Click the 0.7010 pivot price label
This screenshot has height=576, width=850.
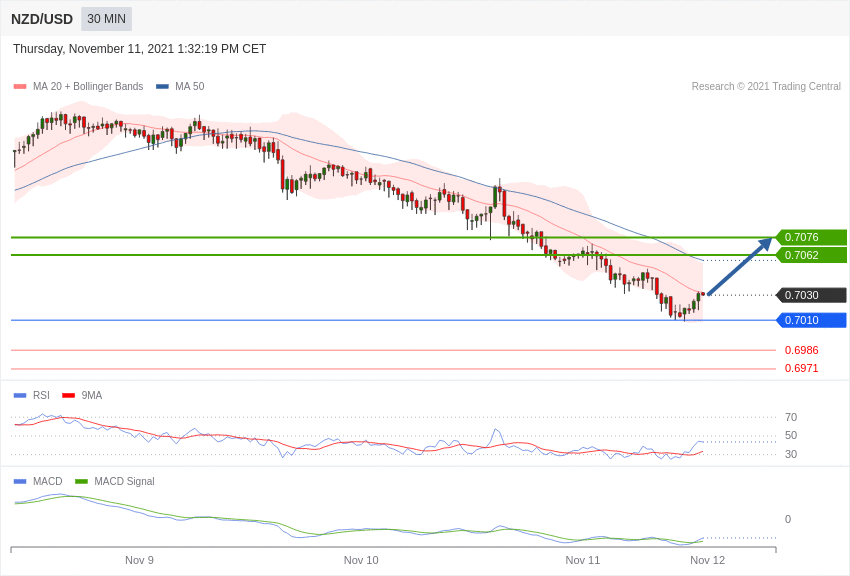pyautogui.click(x=812, y=320)
